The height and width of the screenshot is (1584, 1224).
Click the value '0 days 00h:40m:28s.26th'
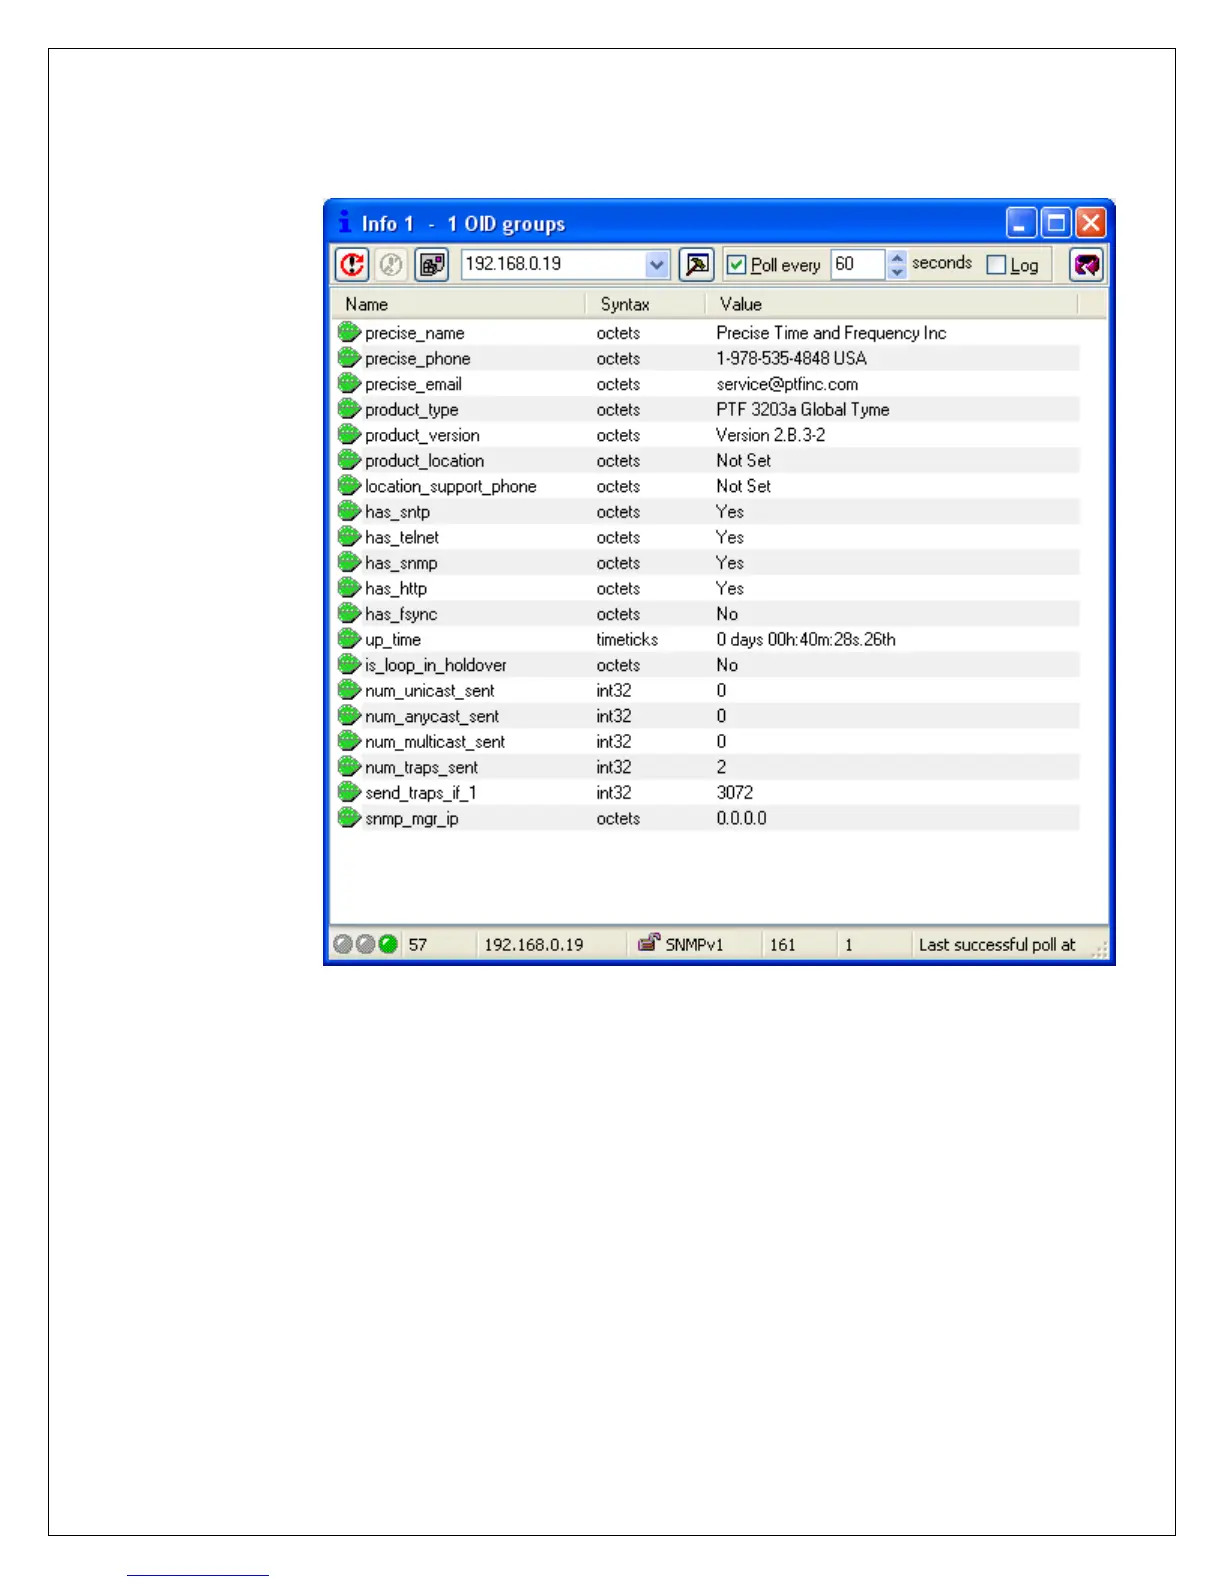coord(806,639)
